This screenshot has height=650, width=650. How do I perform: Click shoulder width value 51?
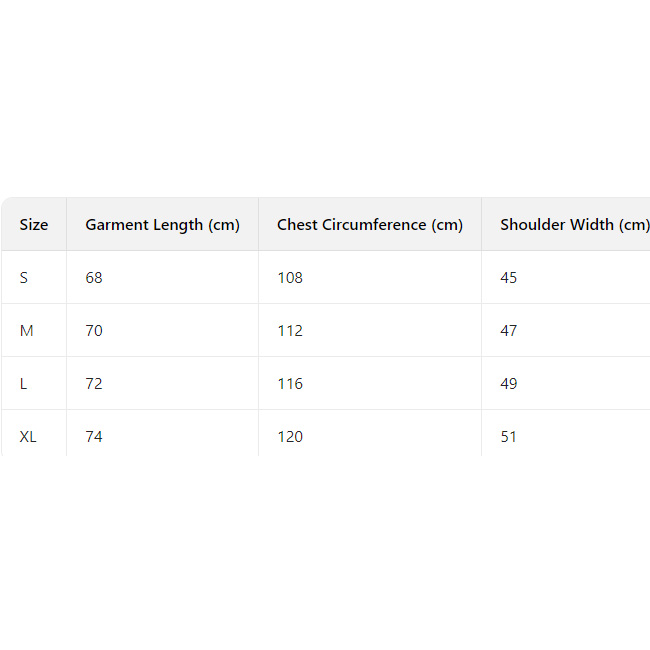click(509, 437)
